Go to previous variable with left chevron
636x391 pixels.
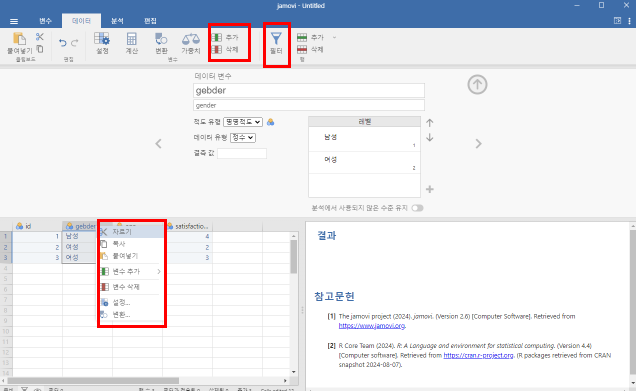click(159, 144)
